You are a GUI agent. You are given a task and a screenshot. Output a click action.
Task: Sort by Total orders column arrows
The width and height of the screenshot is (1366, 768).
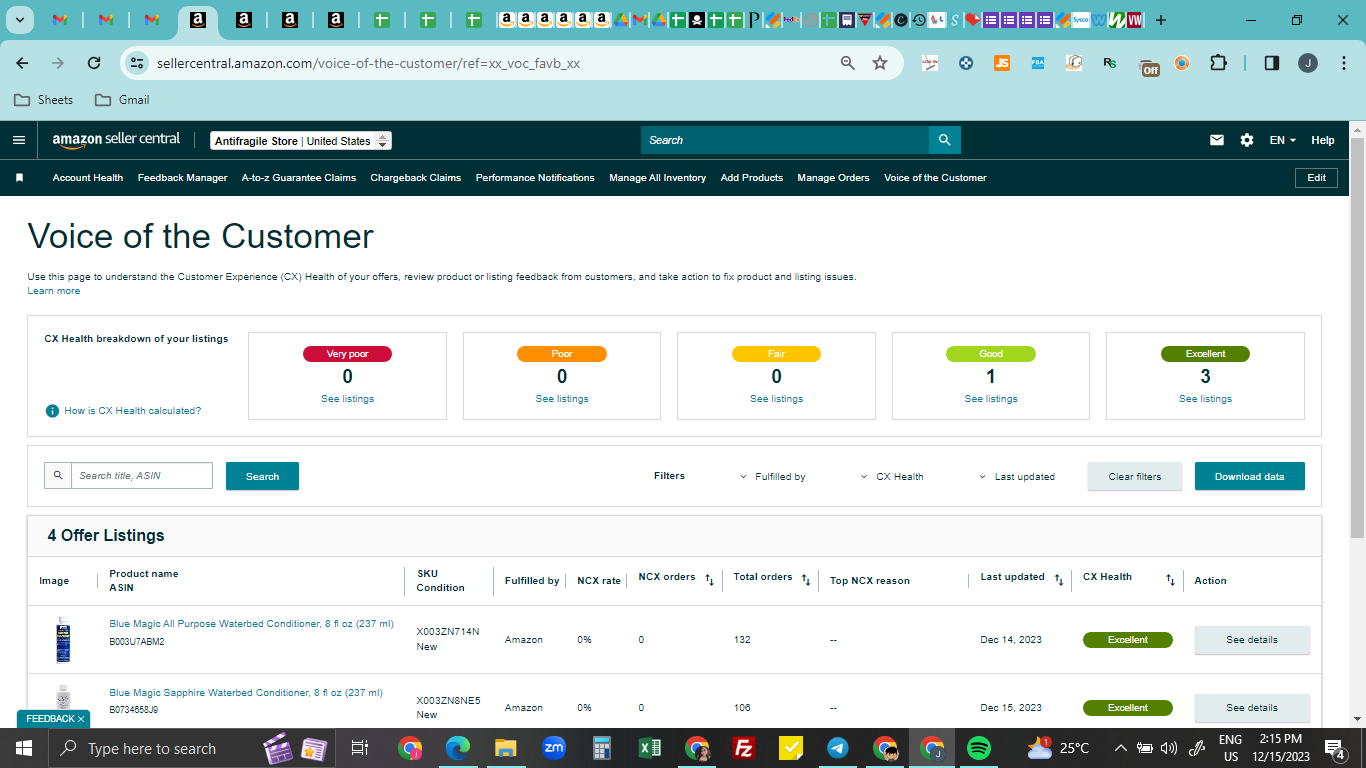pos(806,579)
